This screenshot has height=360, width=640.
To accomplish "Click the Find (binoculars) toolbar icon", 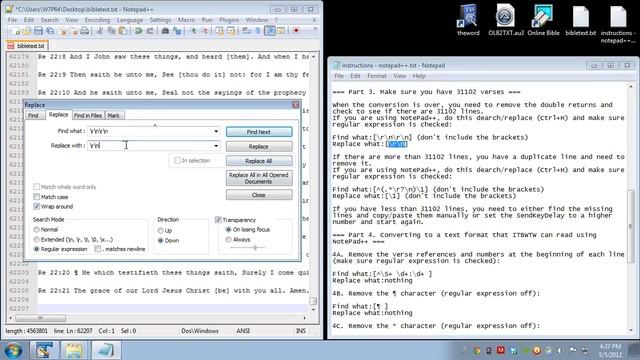I will pyautogui.click(x=165, y=31).
